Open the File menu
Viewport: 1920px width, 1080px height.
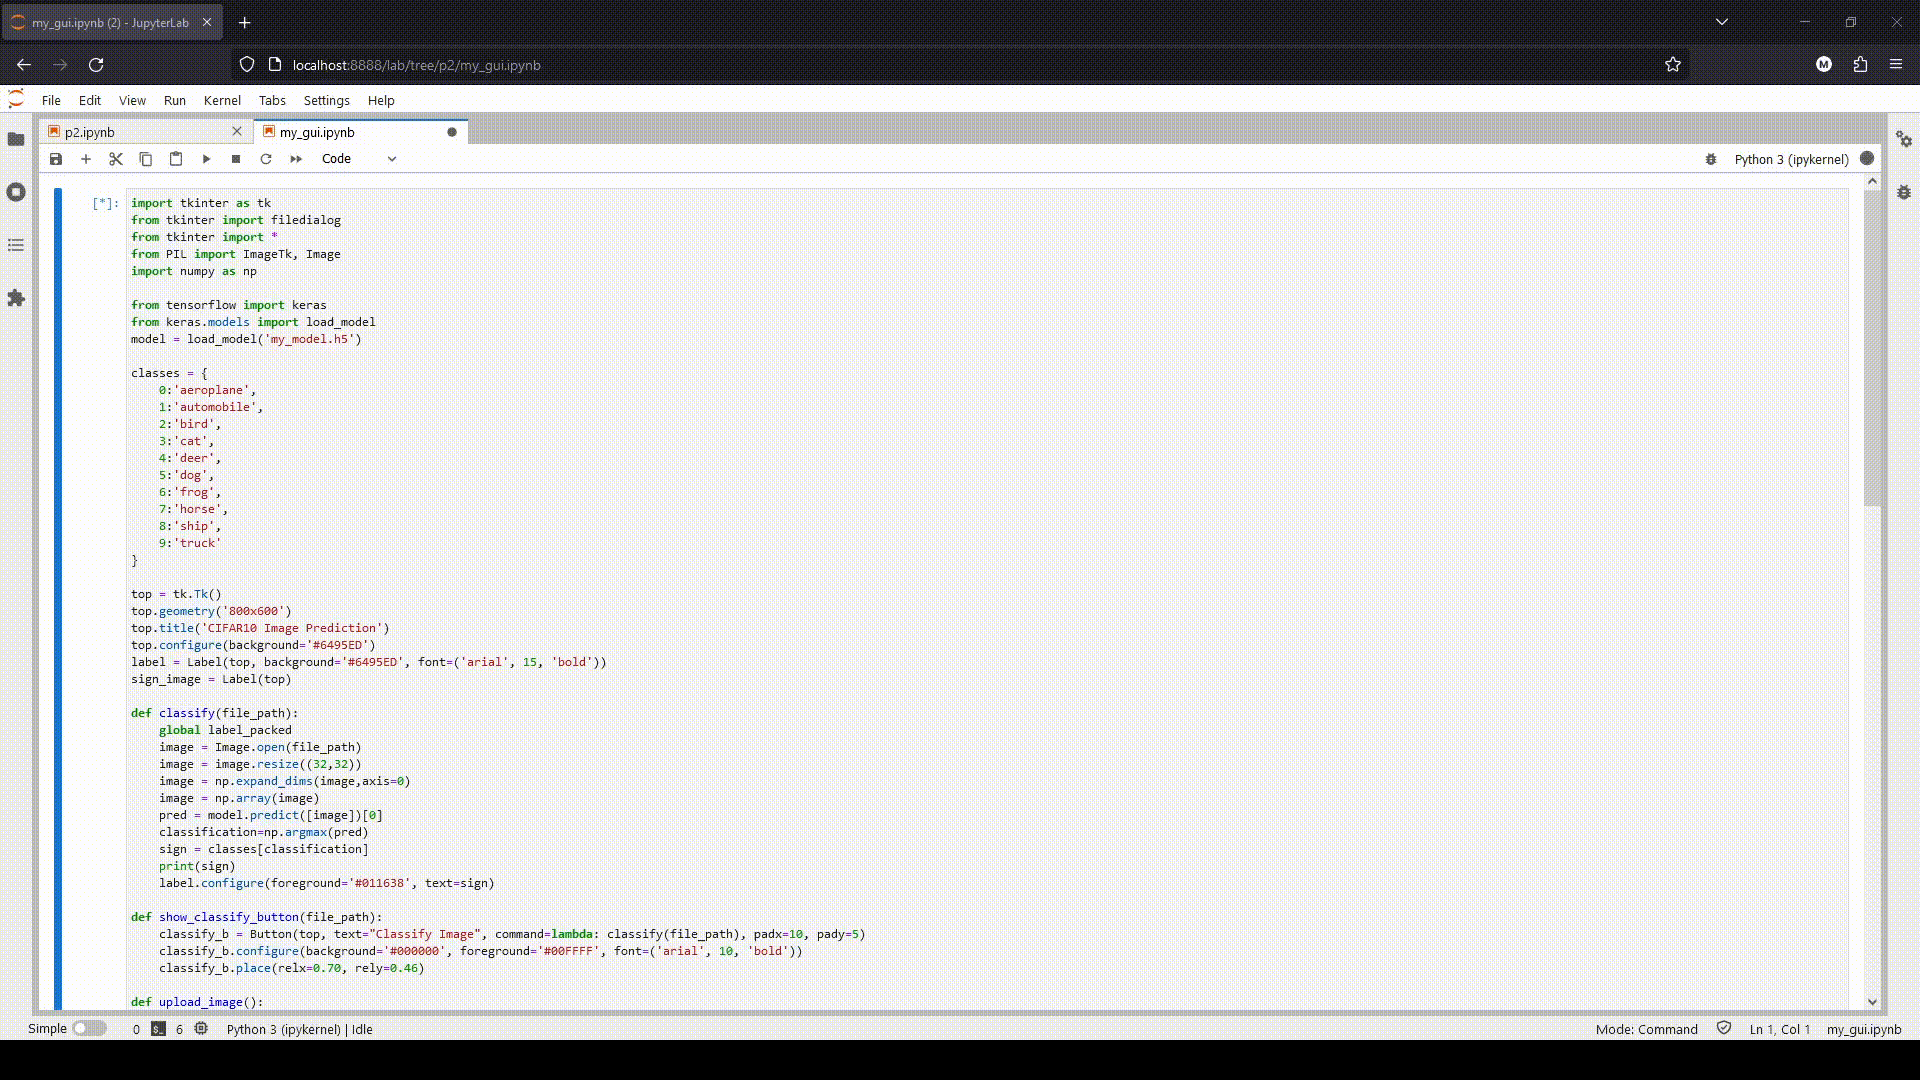(51, 100)
